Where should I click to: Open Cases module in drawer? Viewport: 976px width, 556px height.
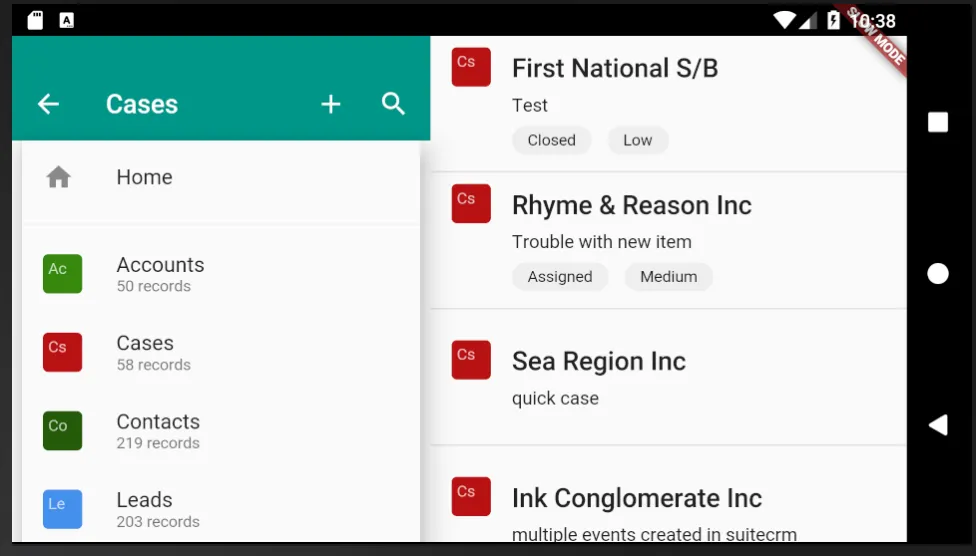pyautogui.click(x=221, y=352)
